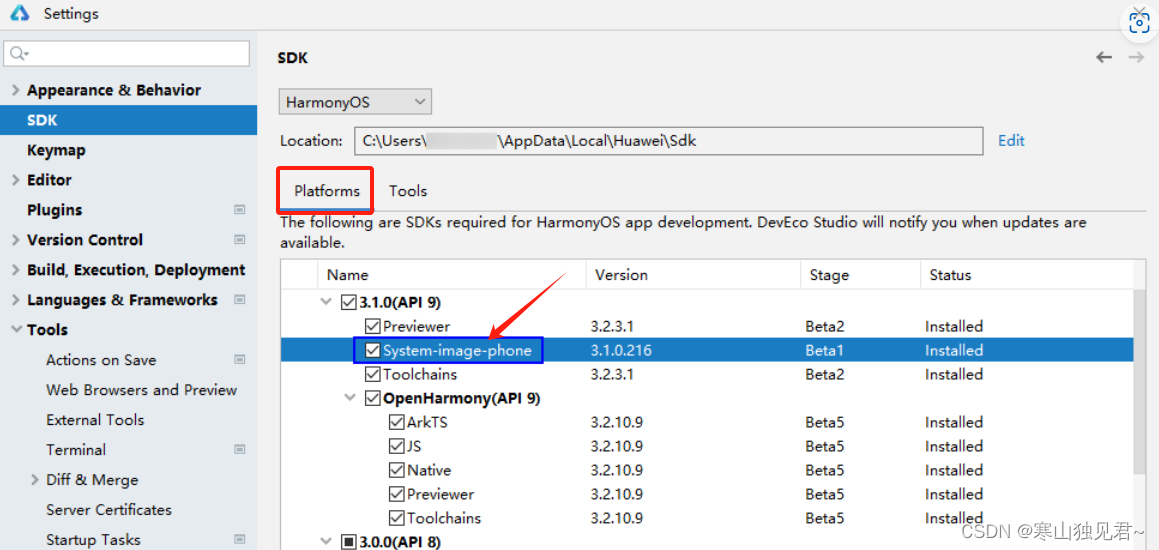Toggle the 3.1.0(API 9) checkbox

click(348, 302)
